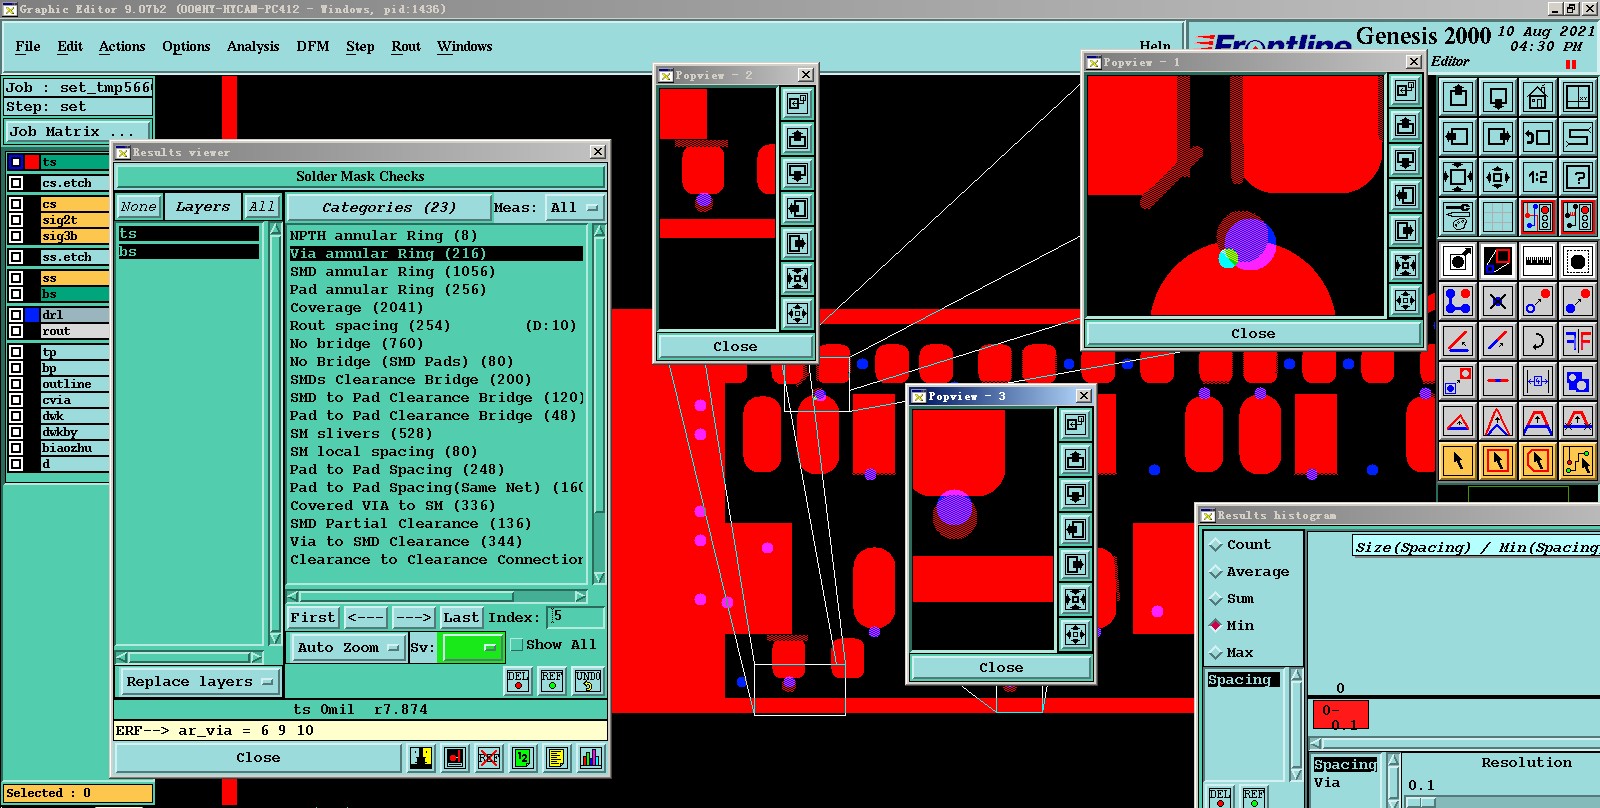
Task: Select the plain arrow selection tool icon
Action: coord(1458,460)
